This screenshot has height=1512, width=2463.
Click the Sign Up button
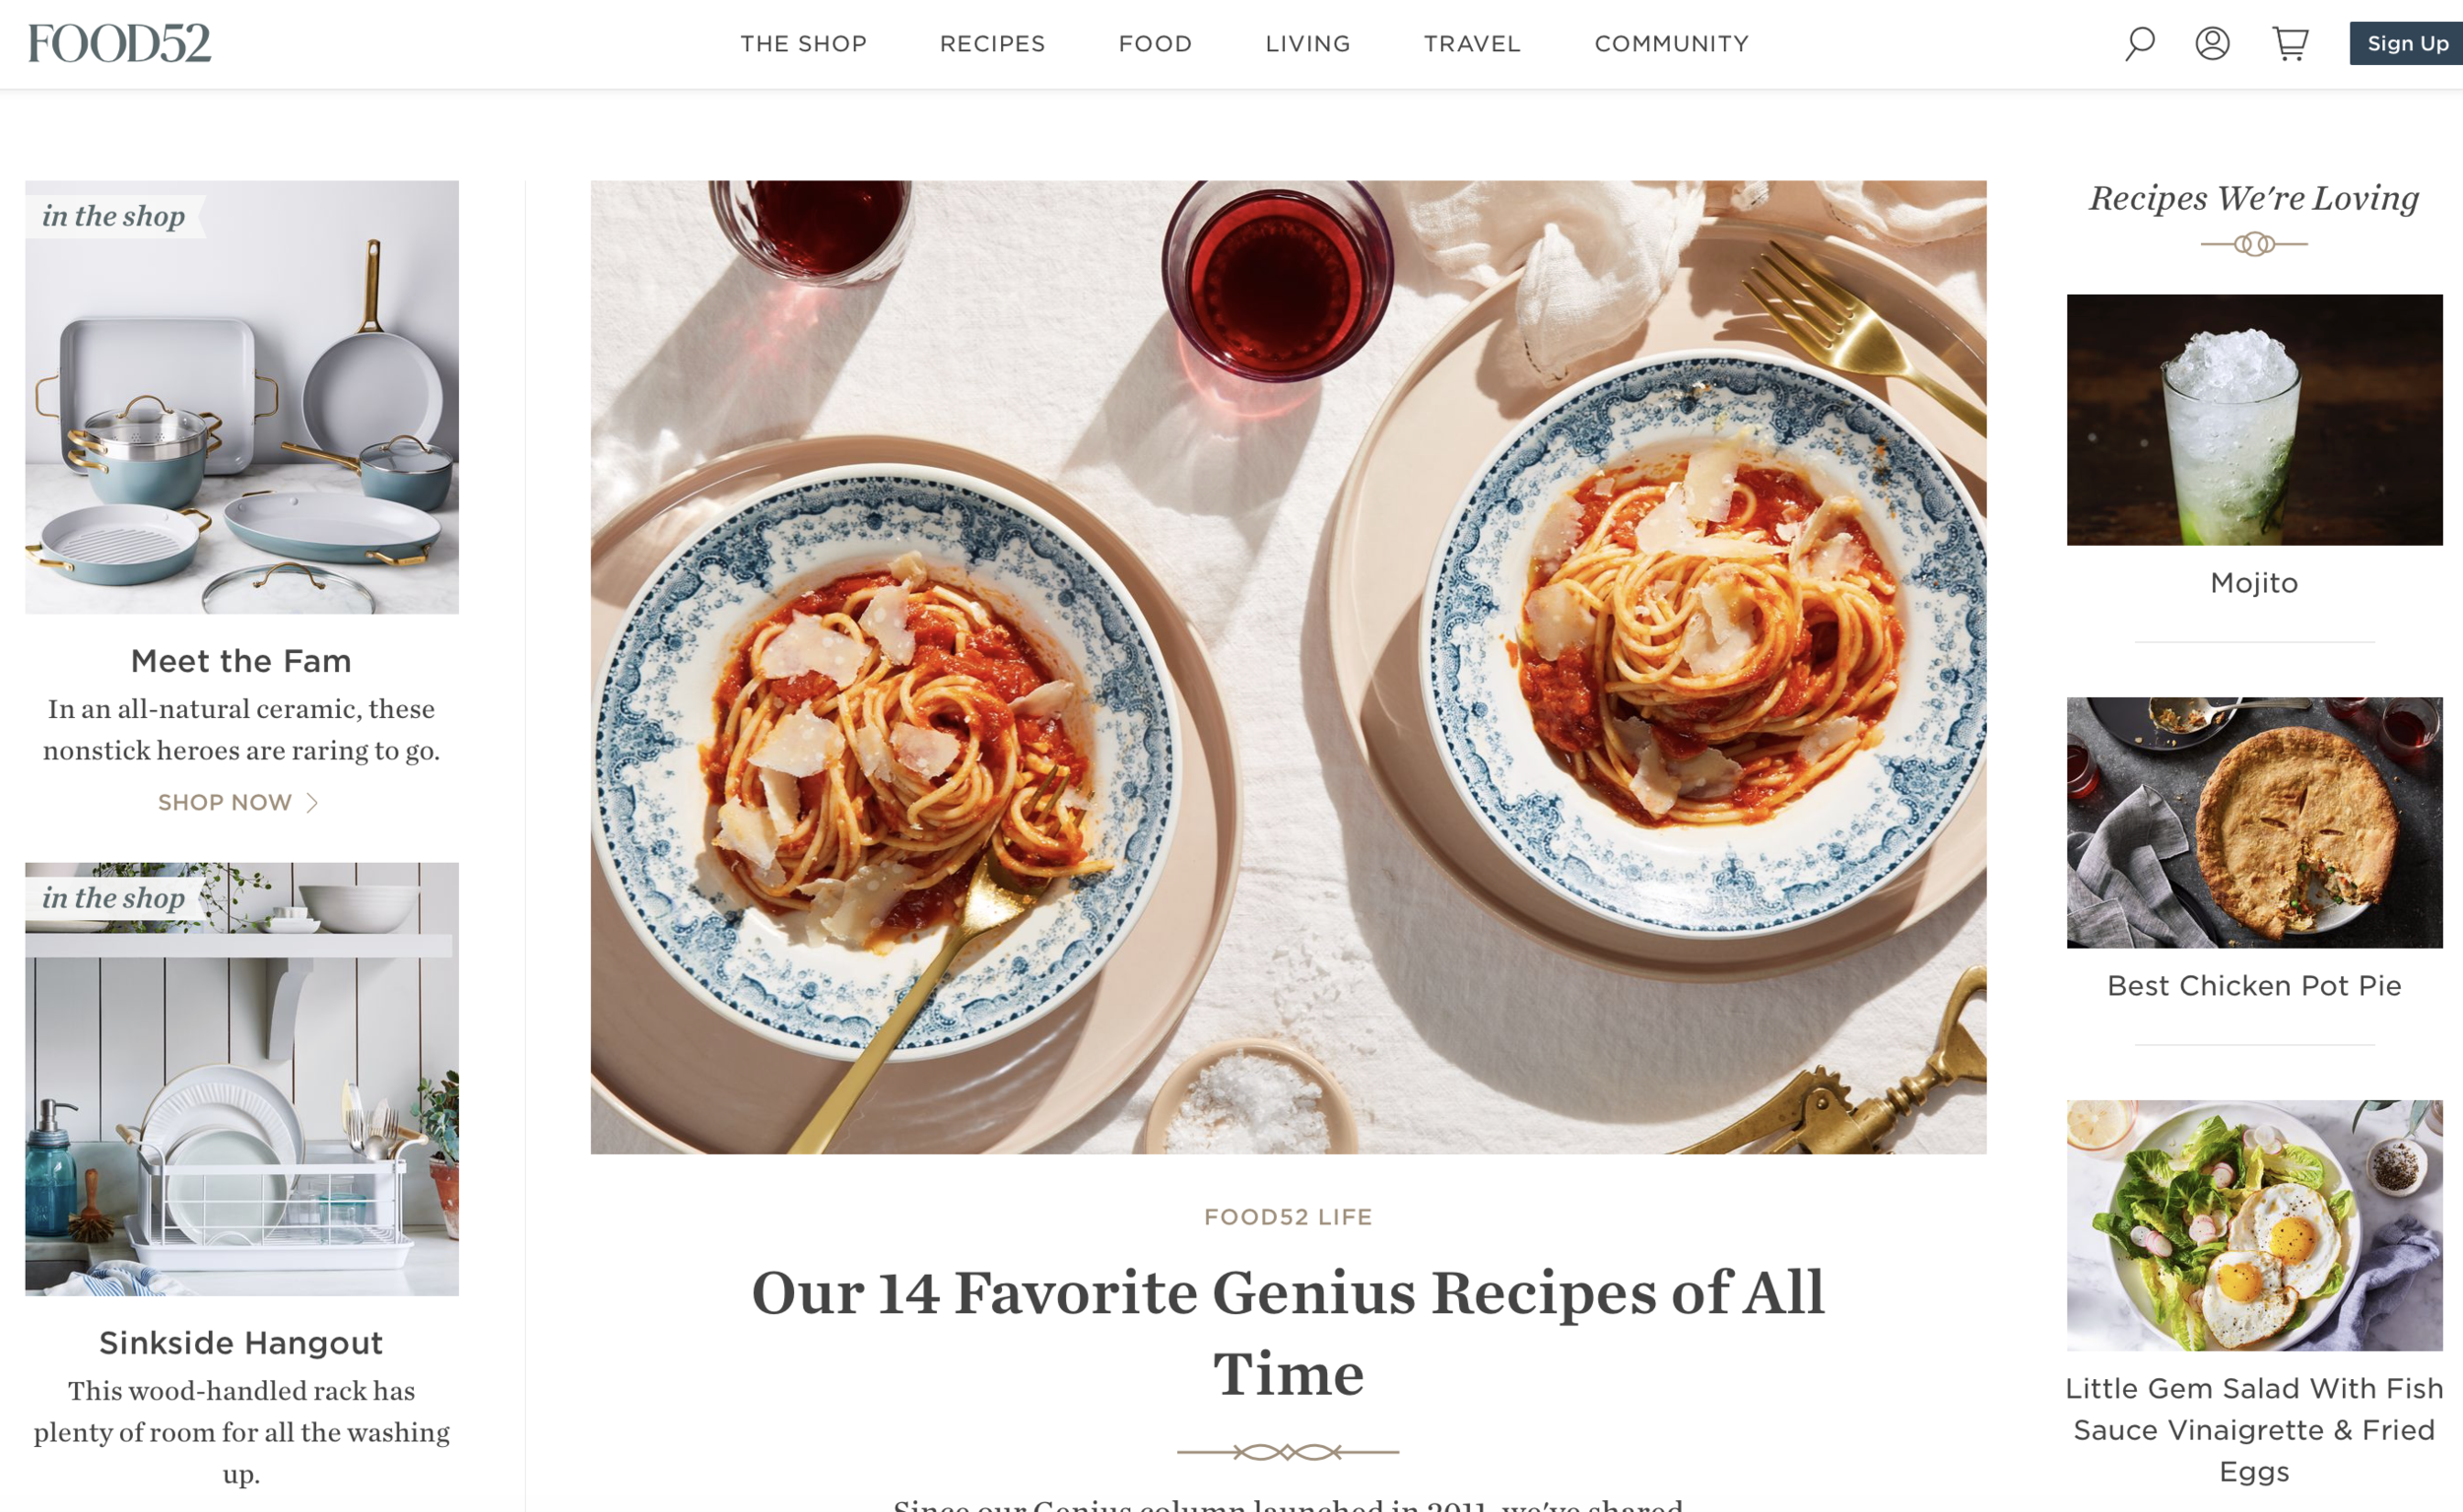2407,43
